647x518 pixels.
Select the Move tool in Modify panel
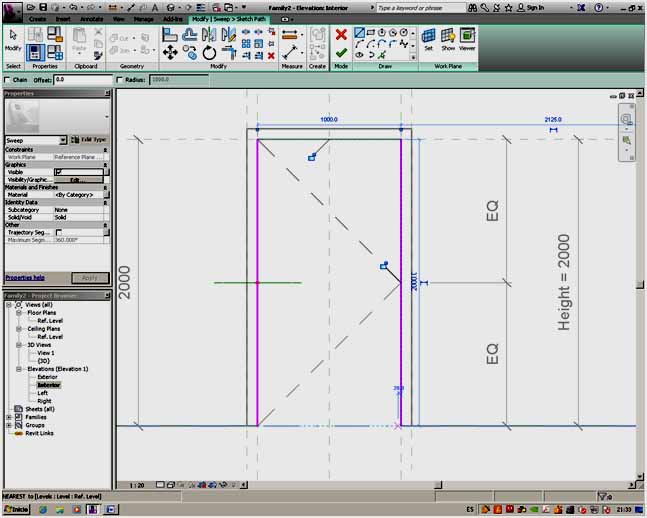click(x=170, y=53)
